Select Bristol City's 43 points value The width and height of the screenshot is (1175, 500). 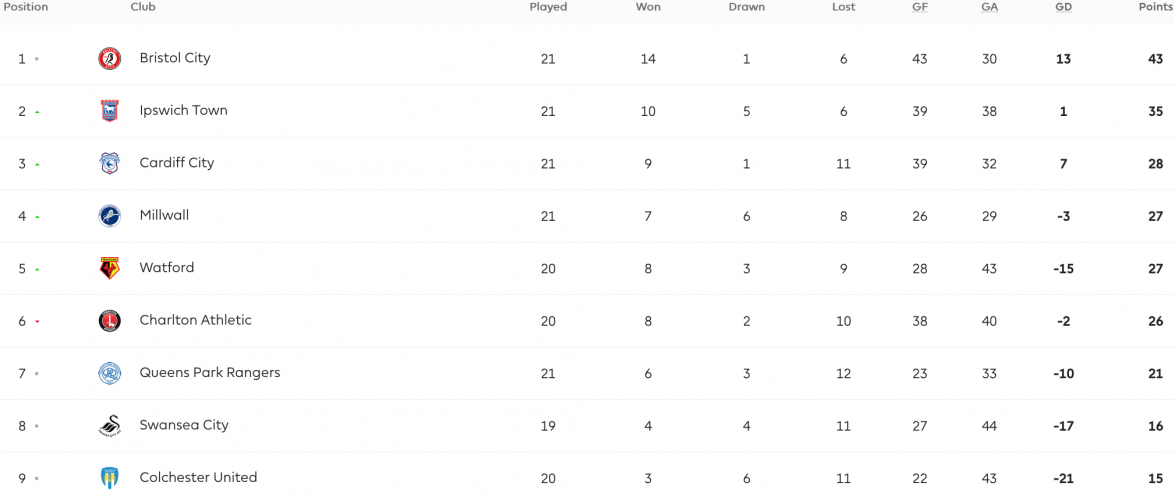(x=1155, y=58)
